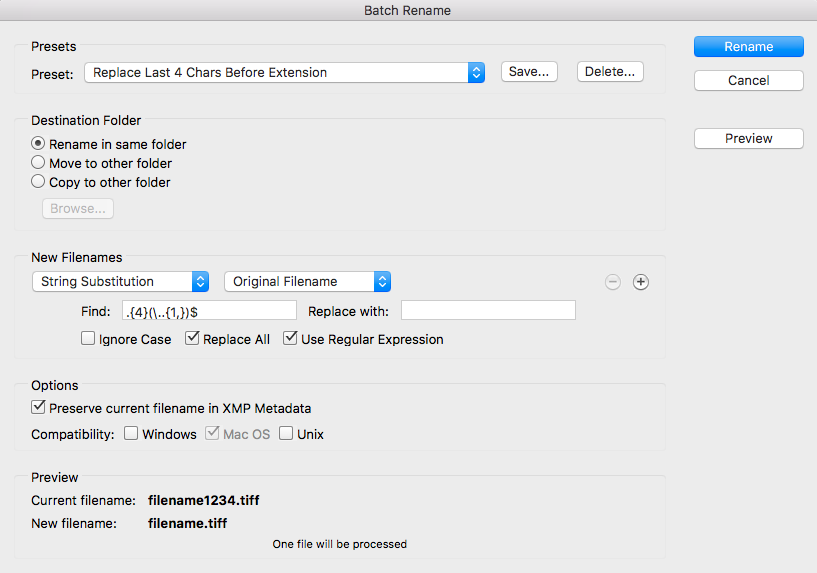Choose Move to other folder option
817x573 pixels.
pyautogui.click(x=39, y=163)
